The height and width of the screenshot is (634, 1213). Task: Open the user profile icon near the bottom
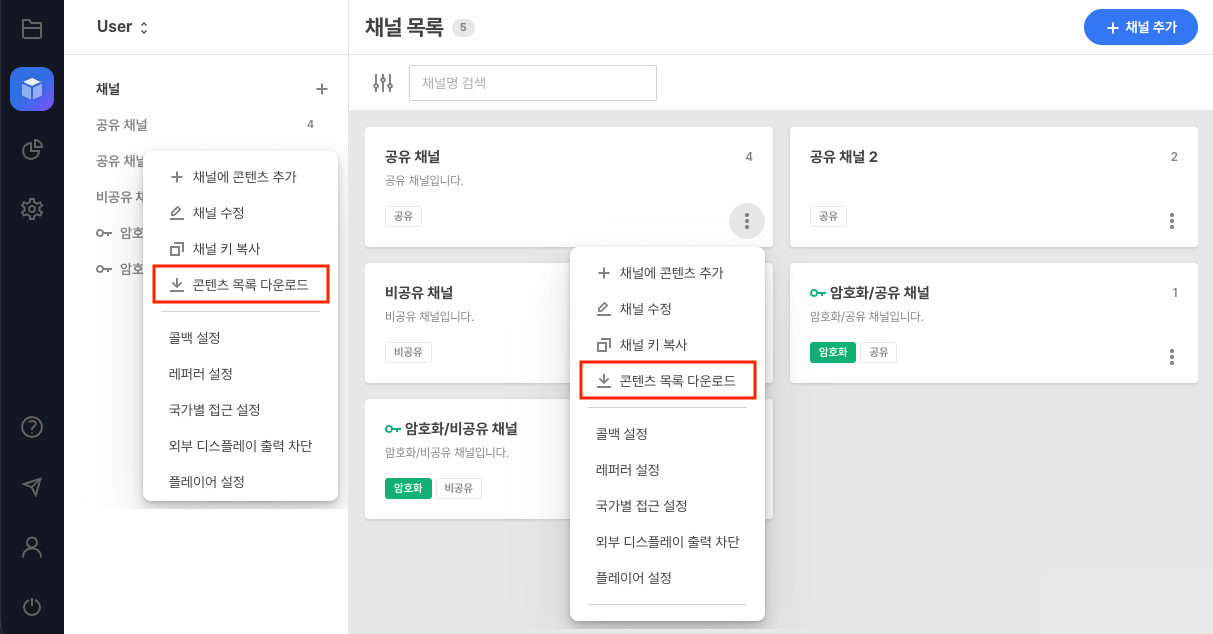(31, 547)
